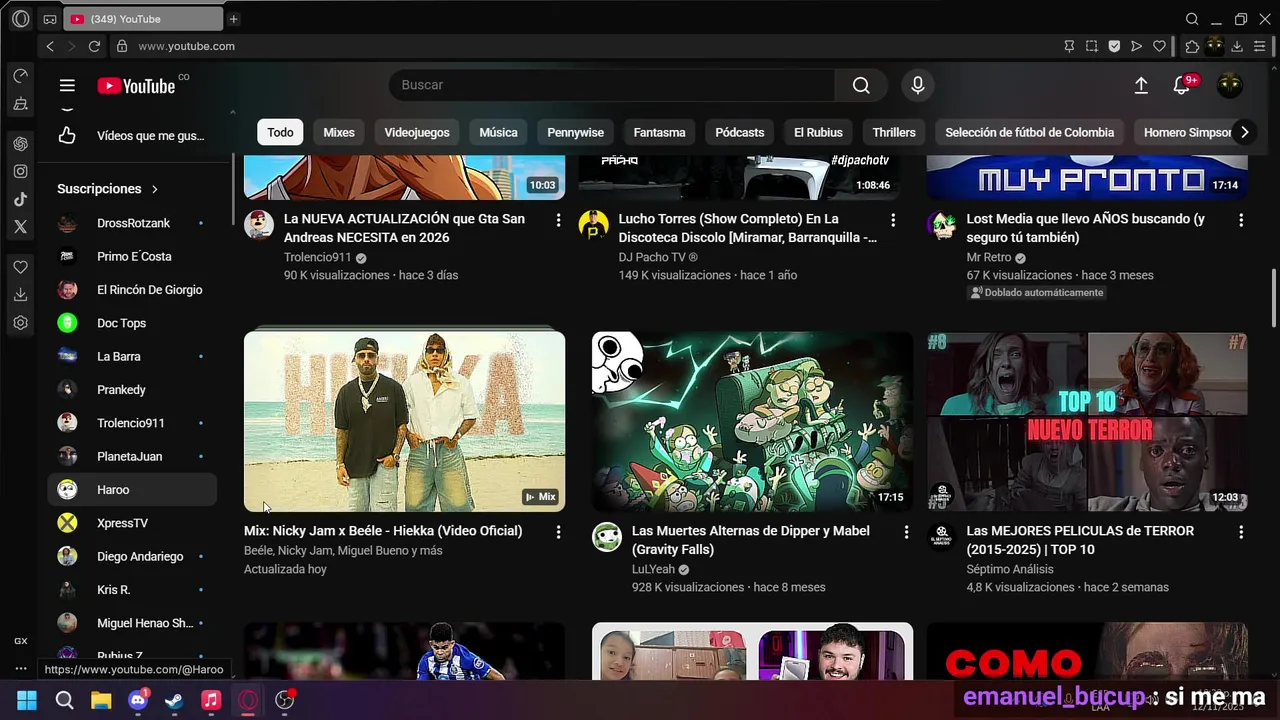Open File Explorer from the taskbar
This screenshot has width=1280, height=720.
coord(101,700)
